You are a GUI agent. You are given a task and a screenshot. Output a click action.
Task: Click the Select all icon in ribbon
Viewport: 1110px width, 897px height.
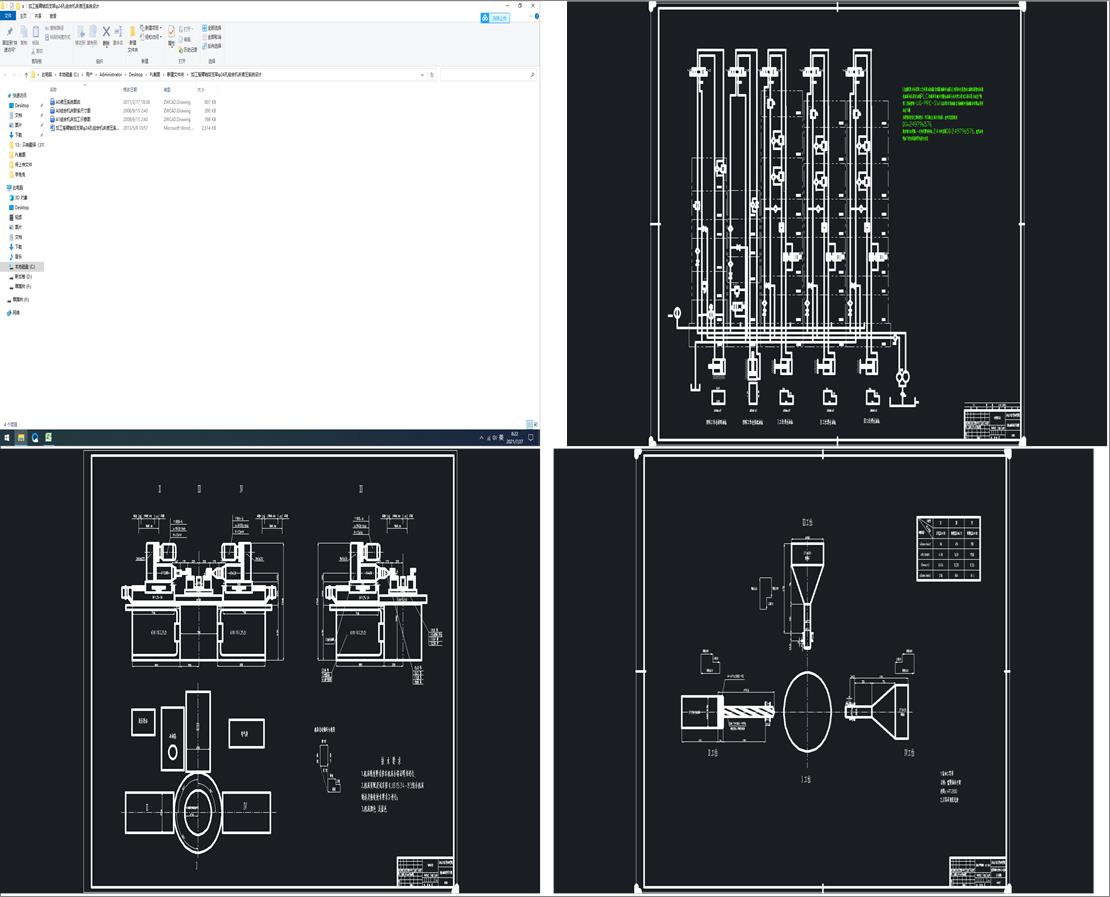[212, 28]
